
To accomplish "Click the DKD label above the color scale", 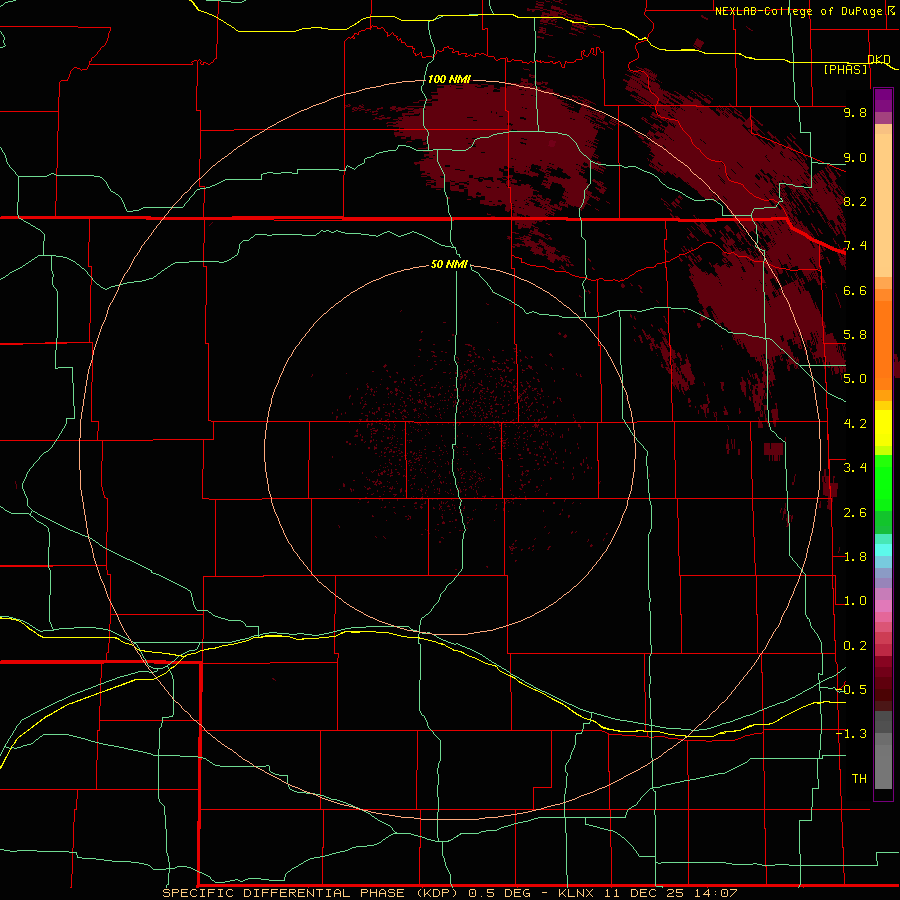I will [x=879, y=59].
